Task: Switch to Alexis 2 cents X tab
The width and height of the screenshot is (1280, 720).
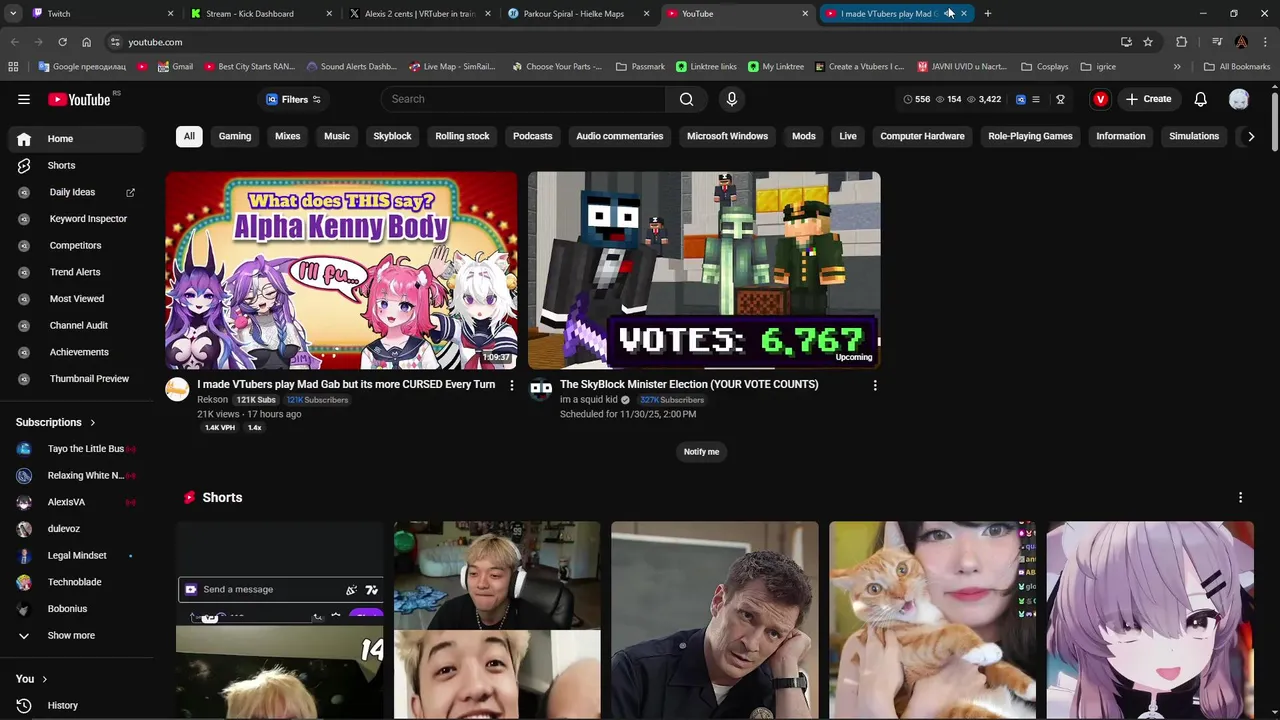Action: click(420, 14)
